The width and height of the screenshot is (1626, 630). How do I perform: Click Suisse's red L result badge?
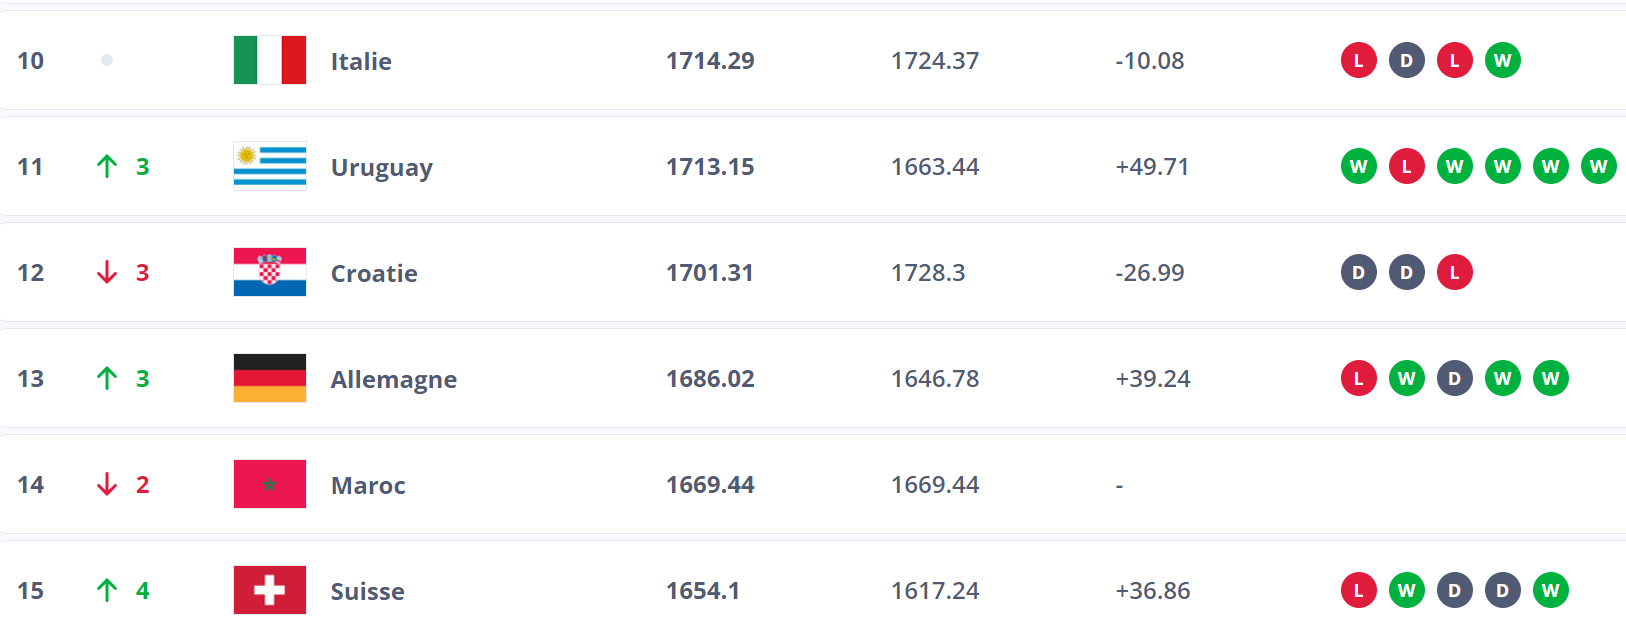tap(1358, 590)
